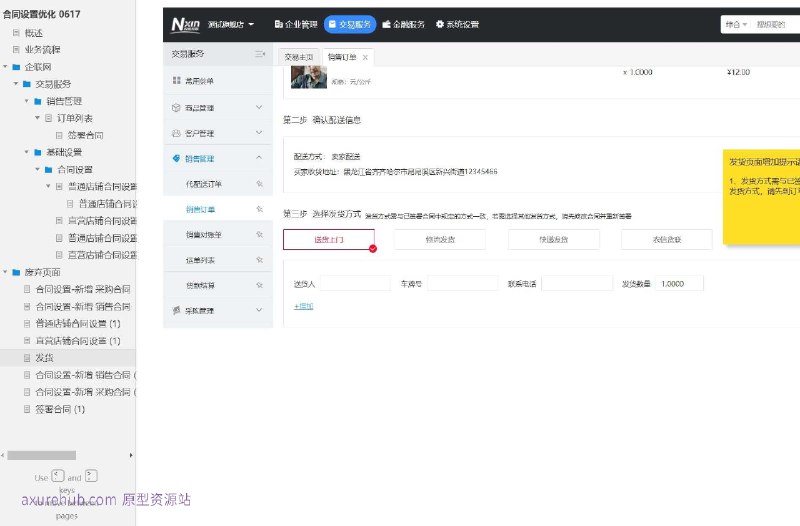Image resolution: width=800 pixels, height=526 pixels.
Task: Select the 快递发货 delivery option
Action: [554, 239]
